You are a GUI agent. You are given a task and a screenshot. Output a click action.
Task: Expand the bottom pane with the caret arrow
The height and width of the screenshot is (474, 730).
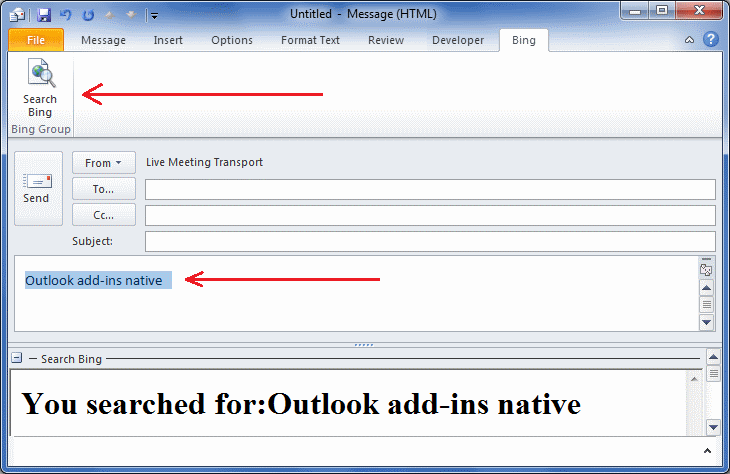pos(707,451)
